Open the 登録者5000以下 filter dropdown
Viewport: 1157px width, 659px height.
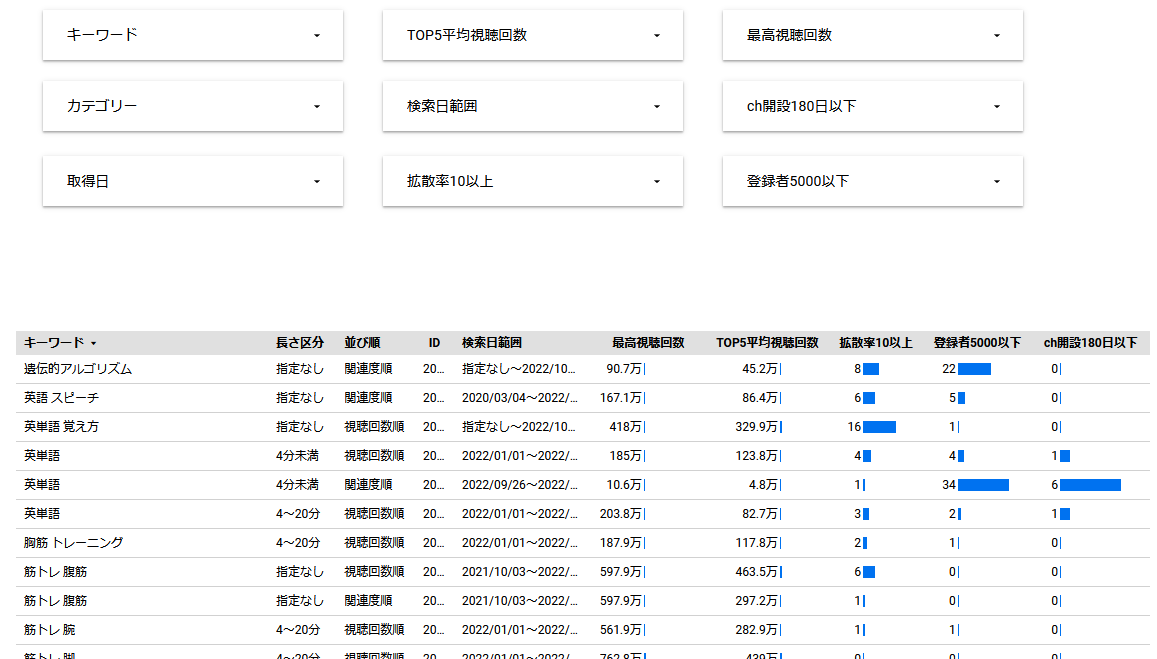[872, 181]
